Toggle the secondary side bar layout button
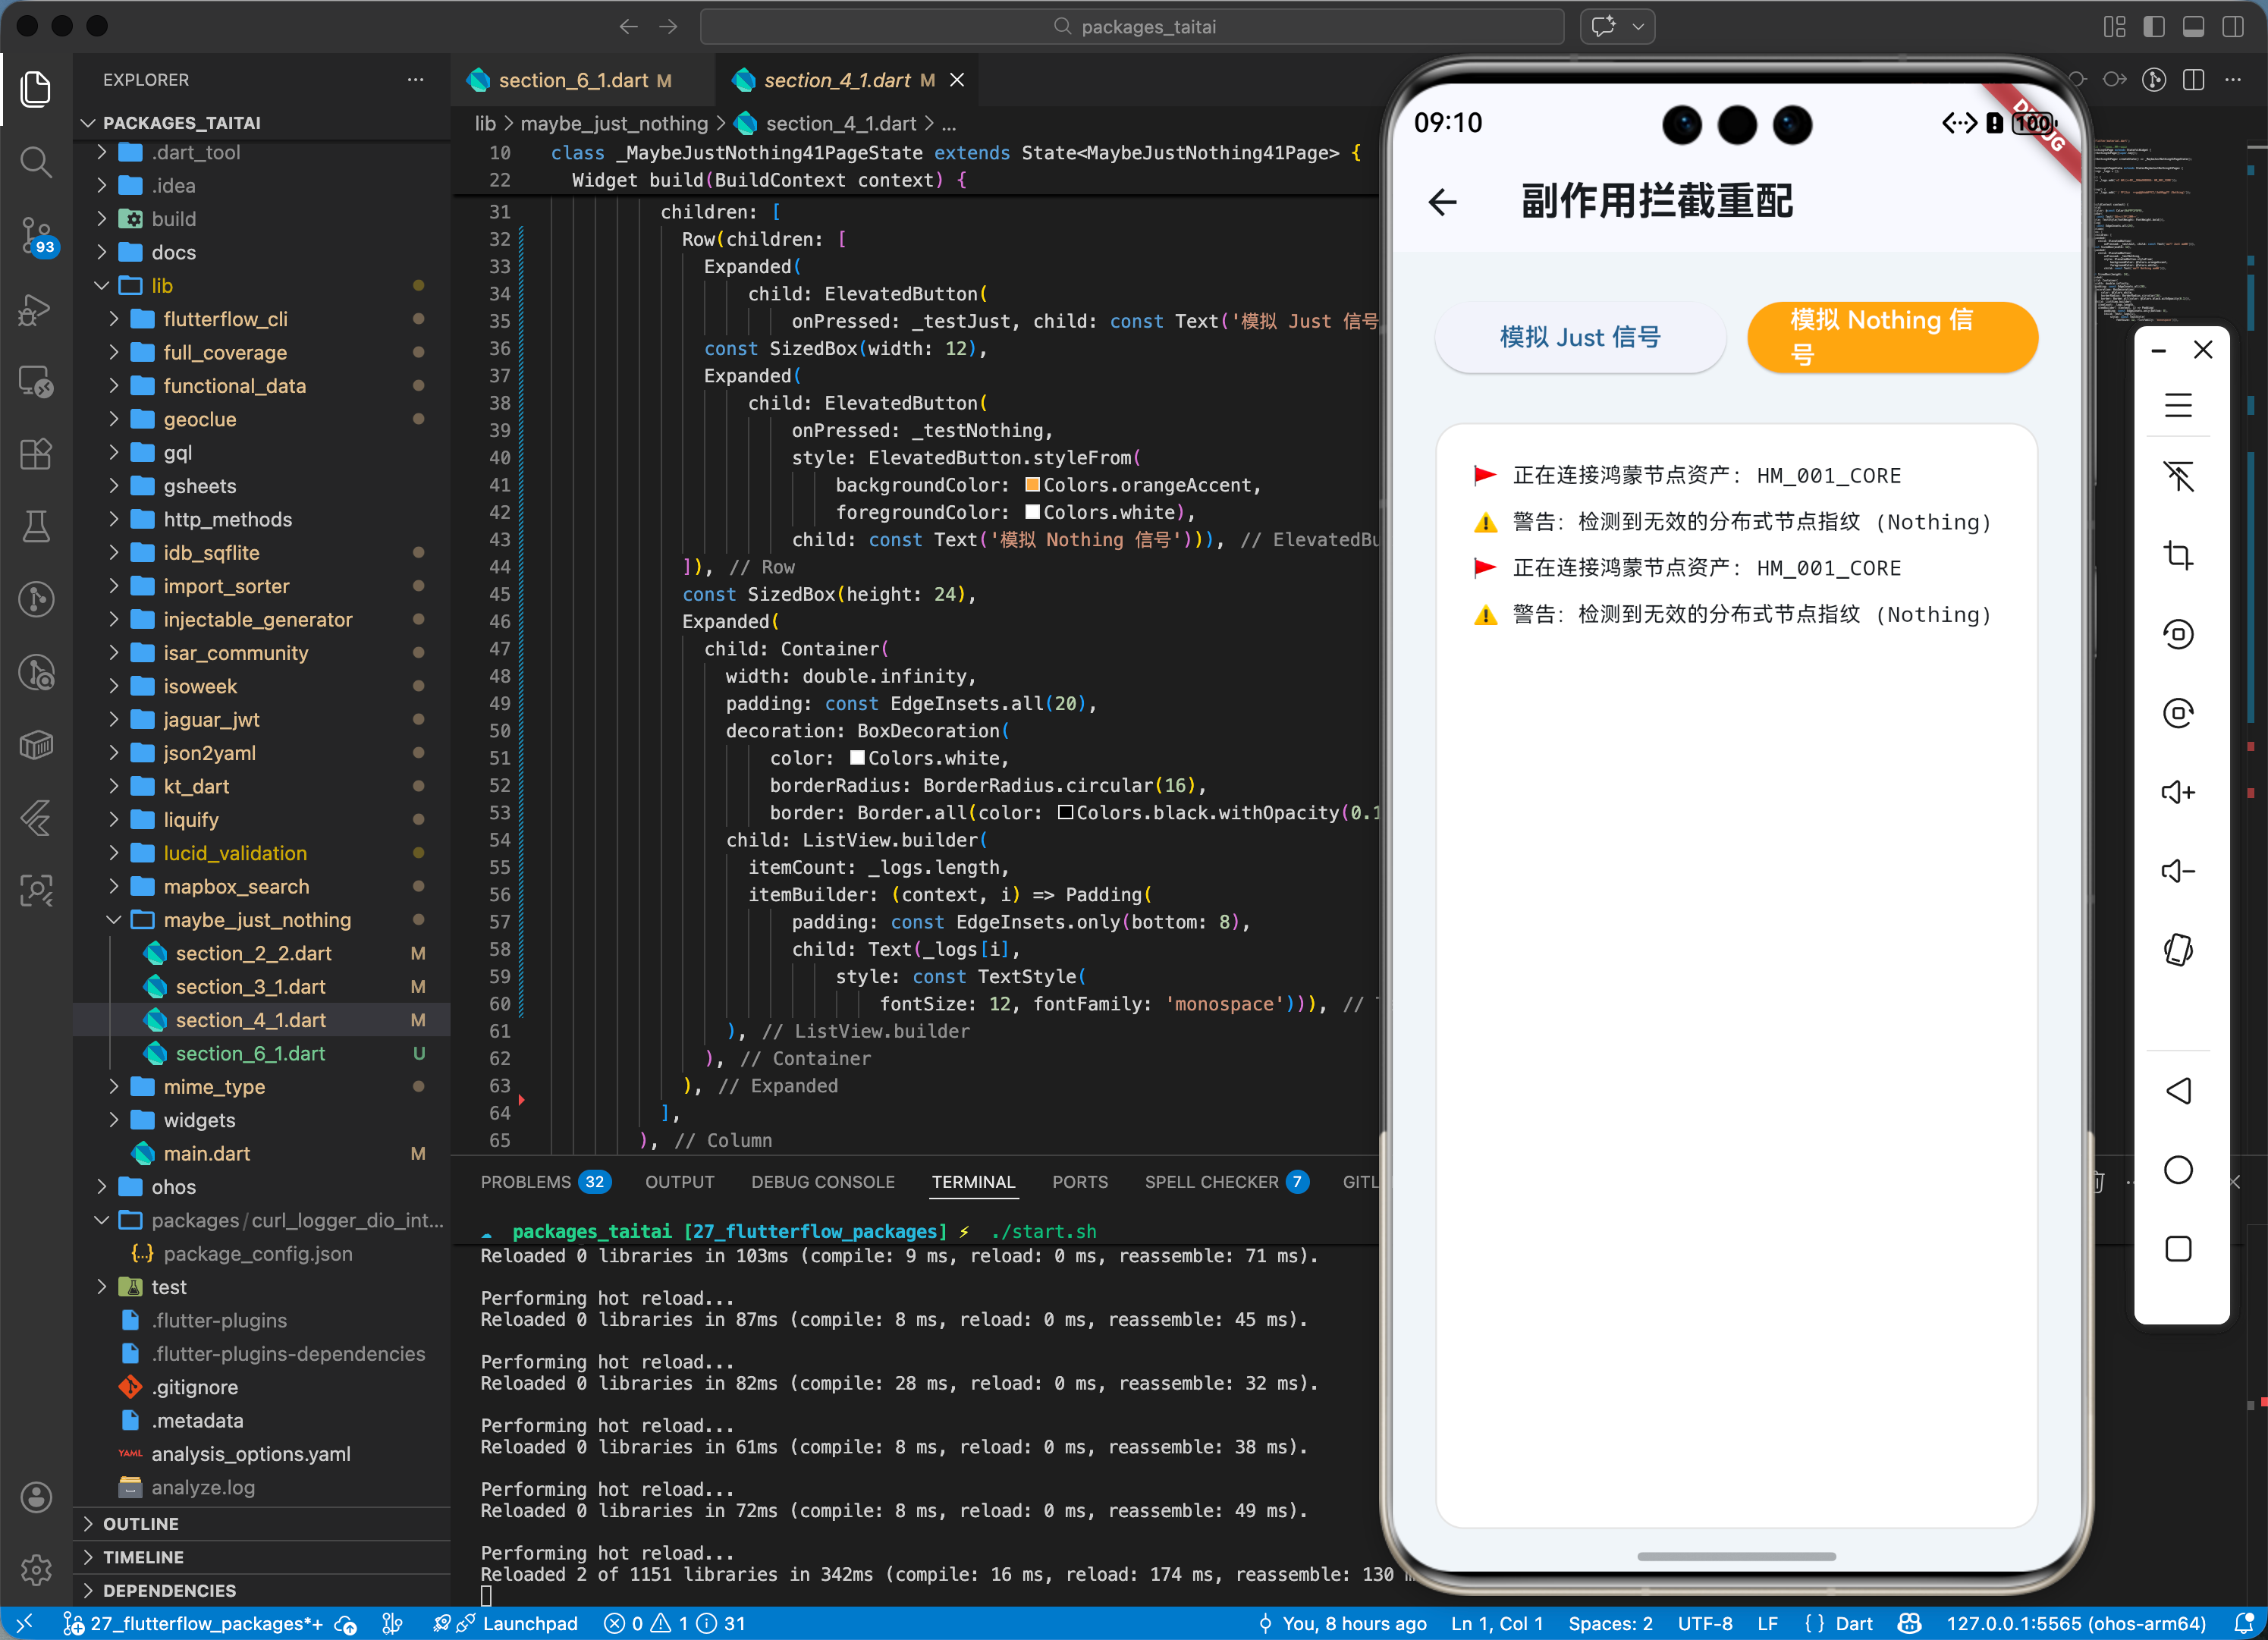2268x1640 pixels. tap(2232, 27)
